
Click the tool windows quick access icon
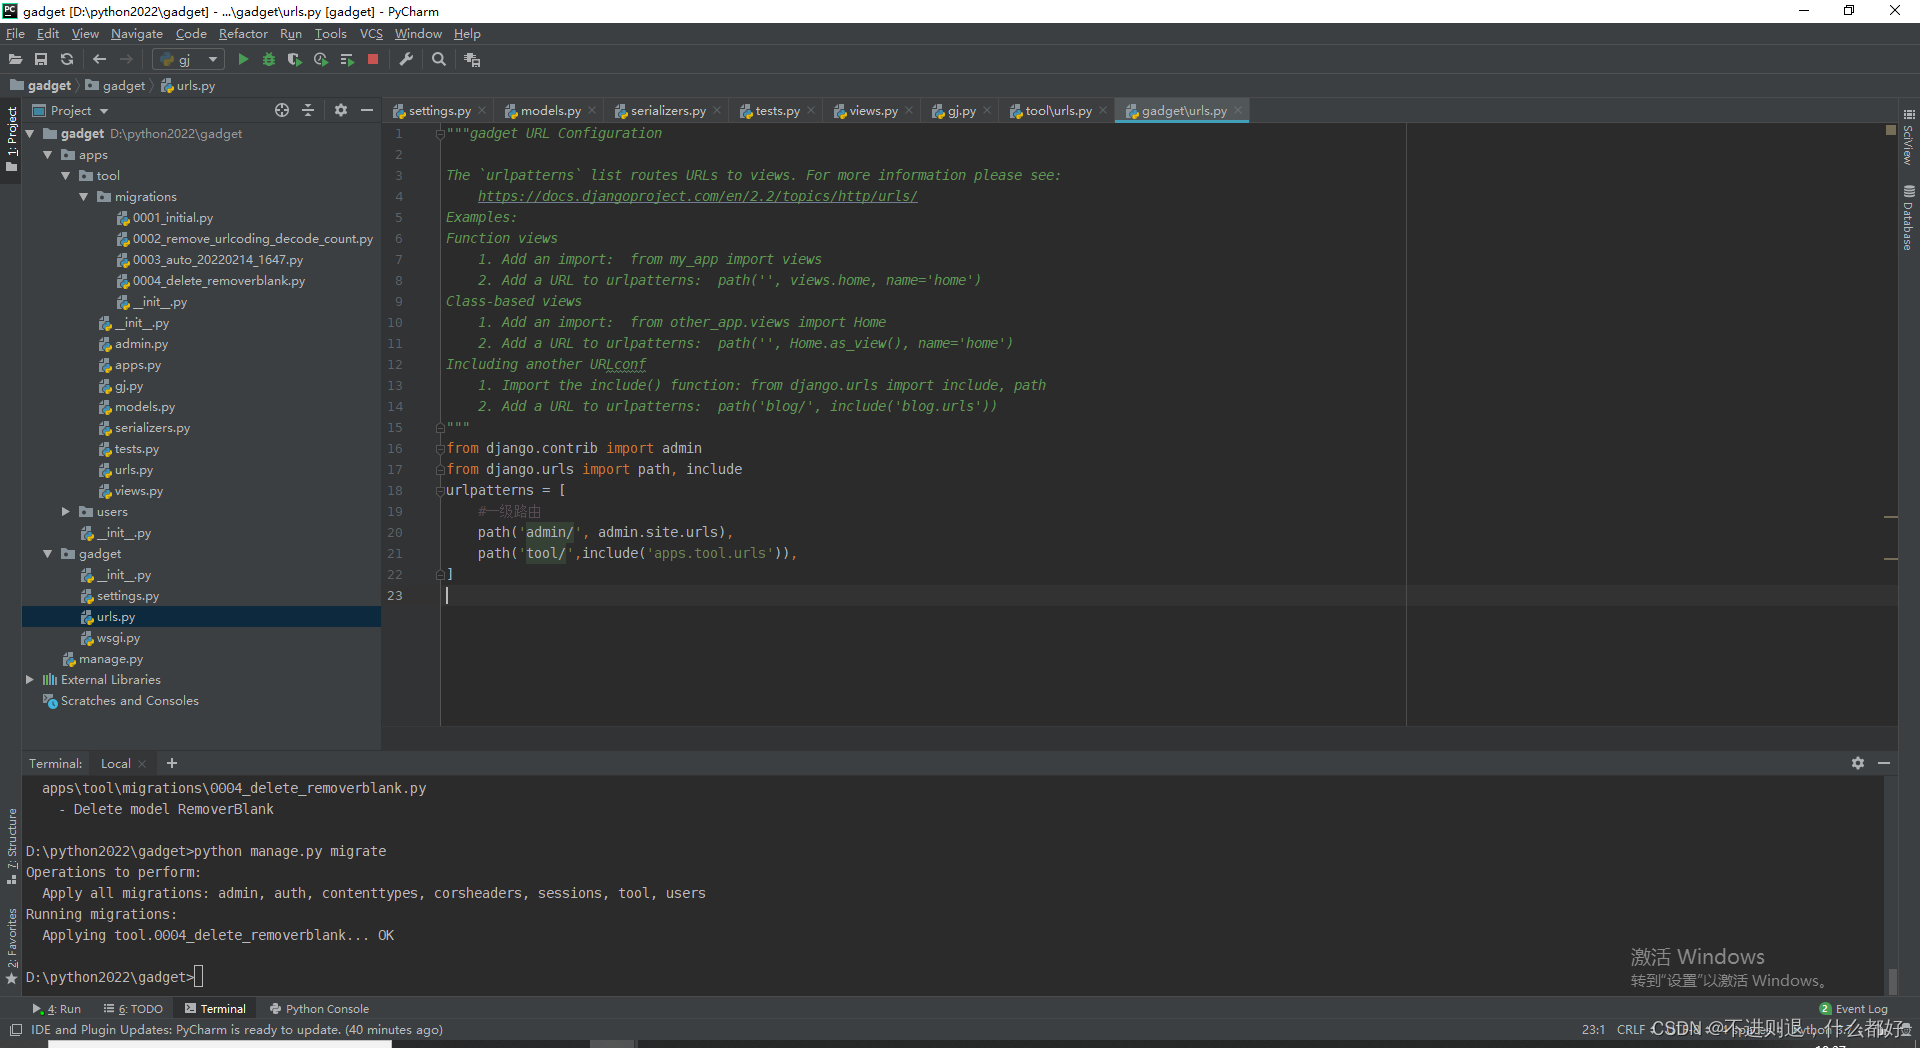click(x=15, y=1030)
